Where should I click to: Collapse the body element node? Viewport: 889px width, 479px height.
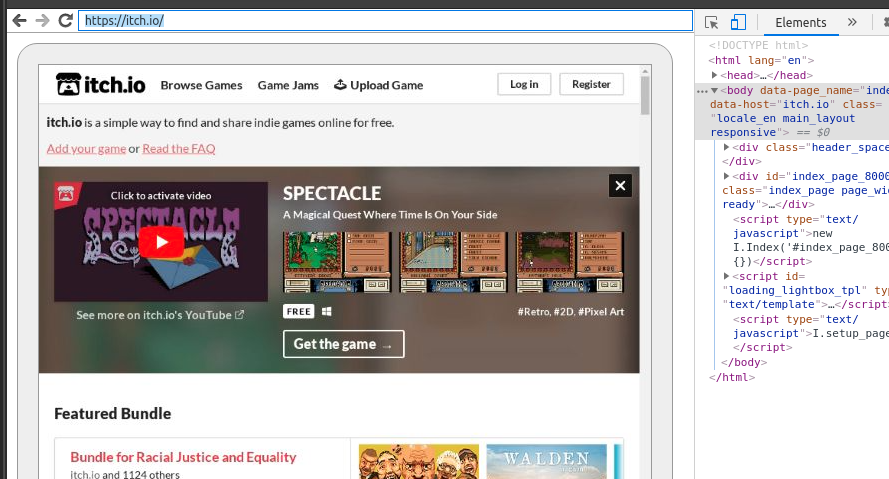pos(714,90)
